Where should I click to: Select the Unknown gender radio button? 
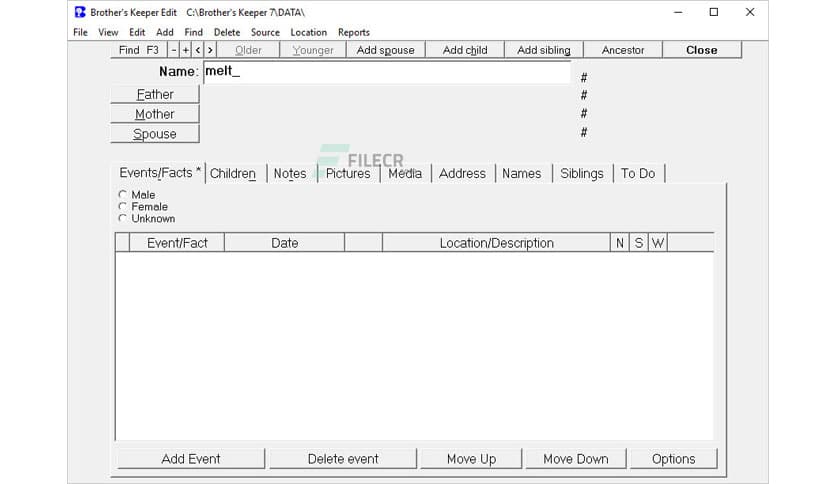click(123, 218)
